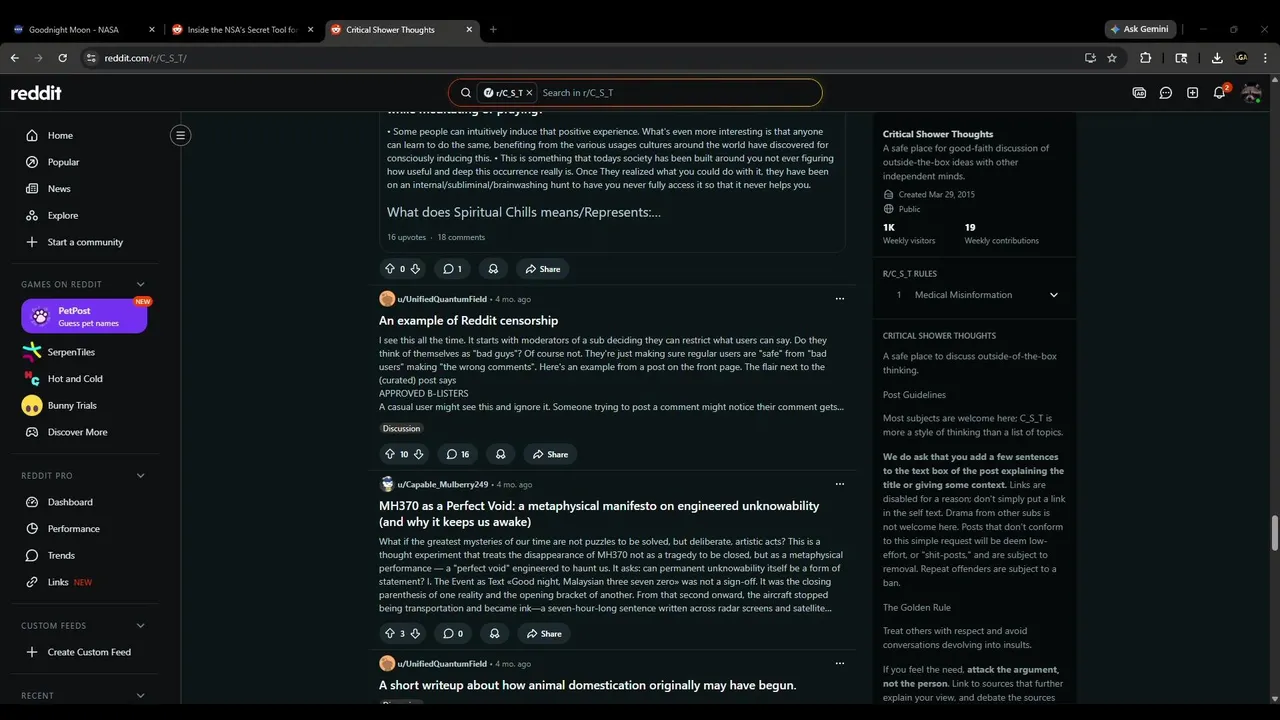The height and width of the screenshot is (720, 1280).
Task: Collapse the left navigation sidebar button
Action: click(180, 135)
